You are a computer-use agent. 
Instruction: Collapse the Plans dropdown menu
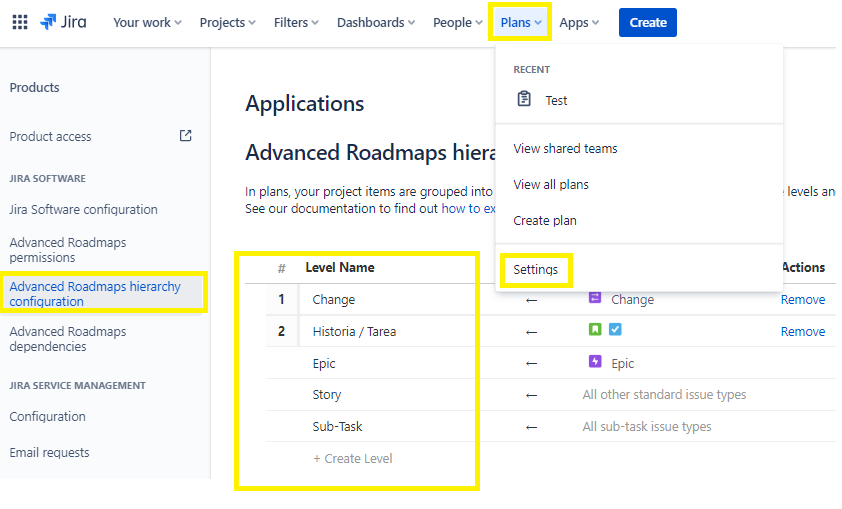tap(520, 23)
